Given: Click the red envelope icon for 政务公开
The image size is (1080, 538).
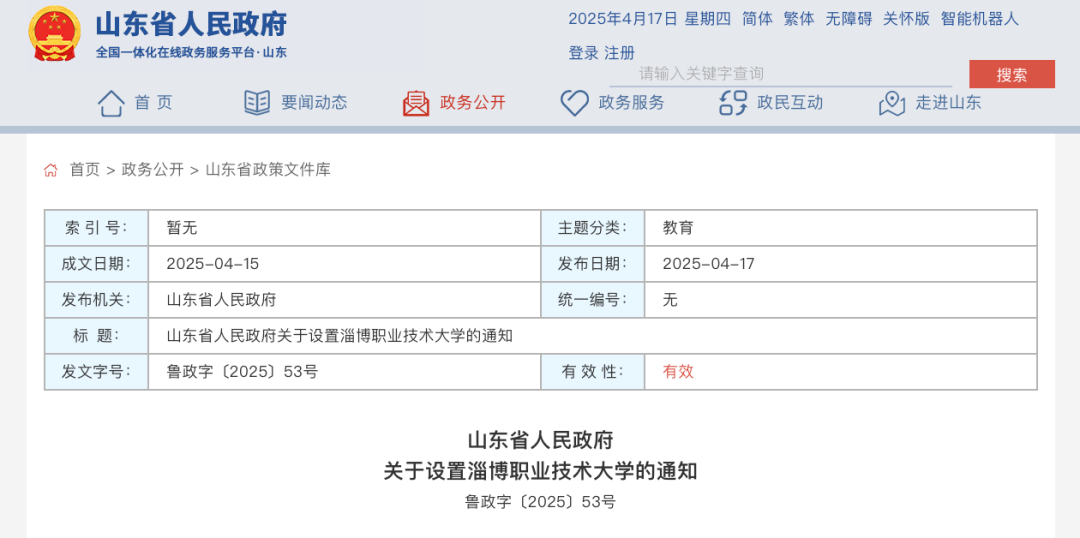Looking at the screenshot, I should [416, 103].
